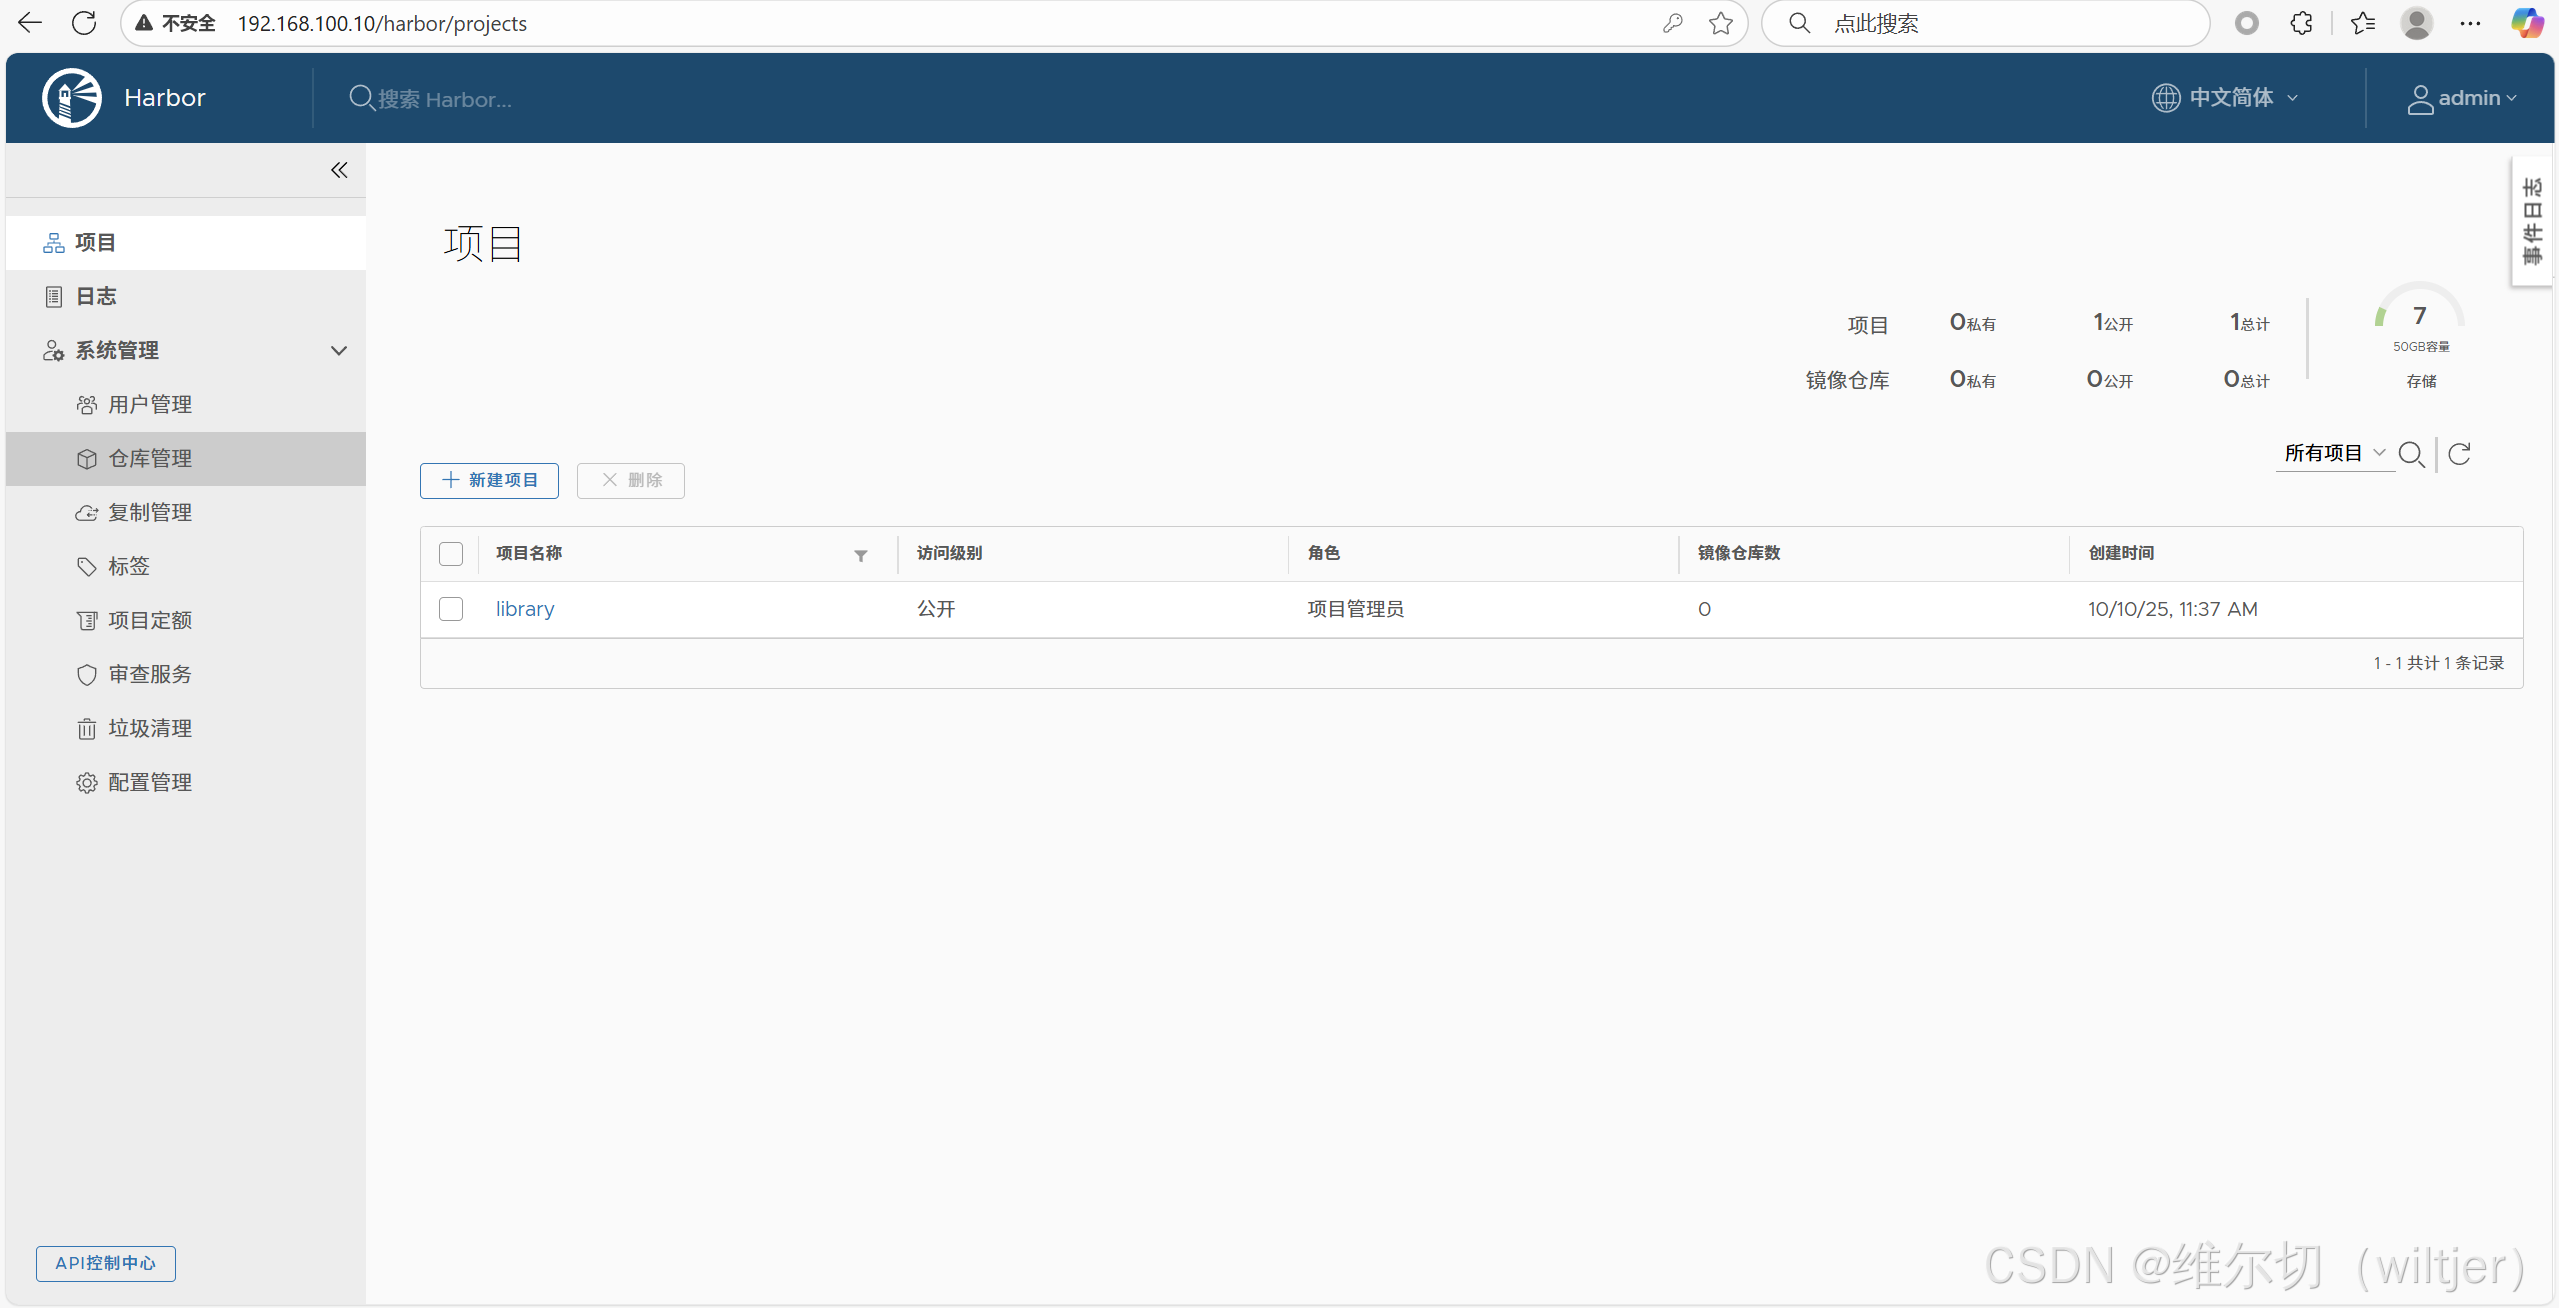2559x1308 pixels.
Task: Toggle the select-all checkbox in table header
Action: tap(451, 554)
